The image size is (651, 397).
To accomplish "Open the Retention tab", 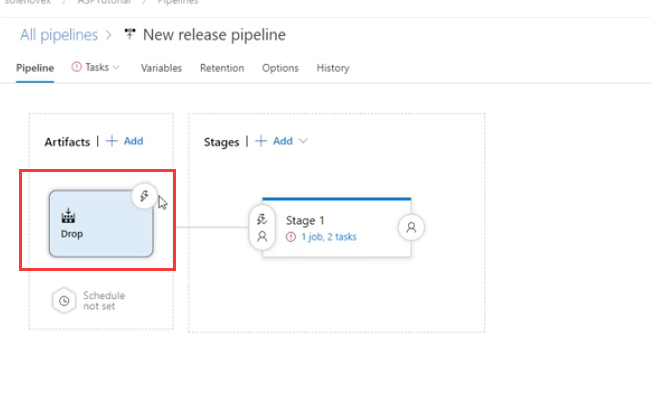I will (222, 68).
